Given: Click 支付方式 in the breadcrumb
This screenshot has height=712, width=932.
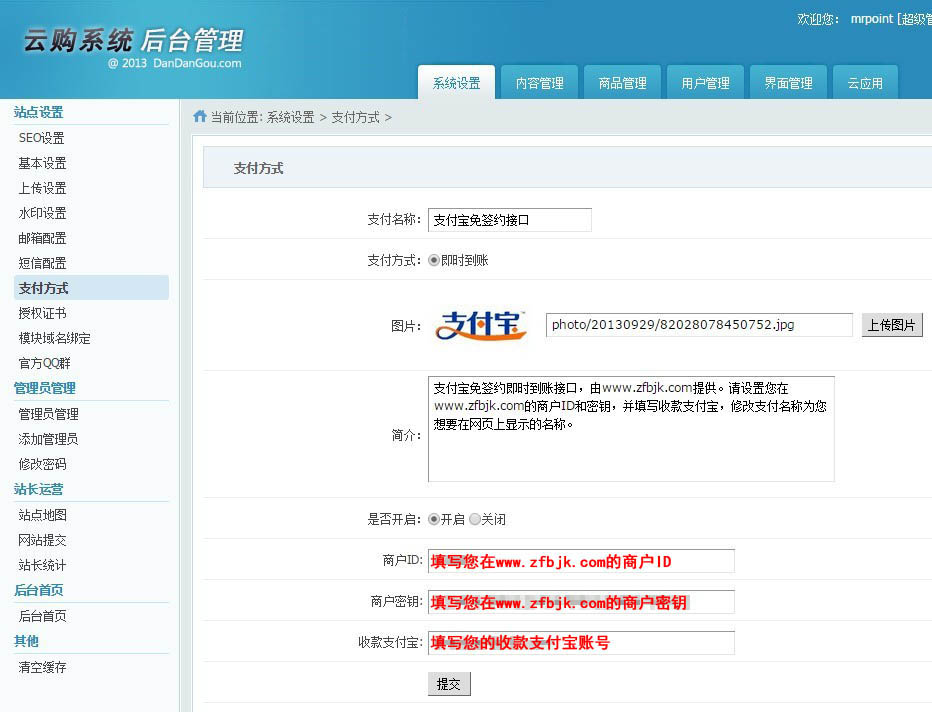Looking at the screenshot, I should (x=355, y=117).
